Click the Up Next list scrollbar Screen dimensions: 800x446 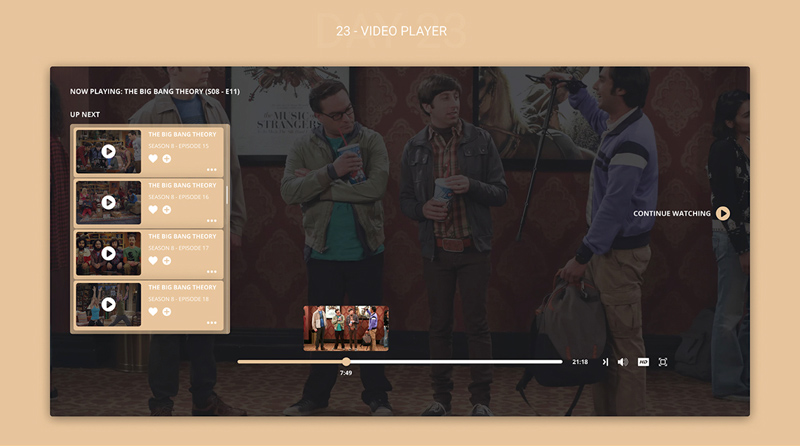point(227,195)
